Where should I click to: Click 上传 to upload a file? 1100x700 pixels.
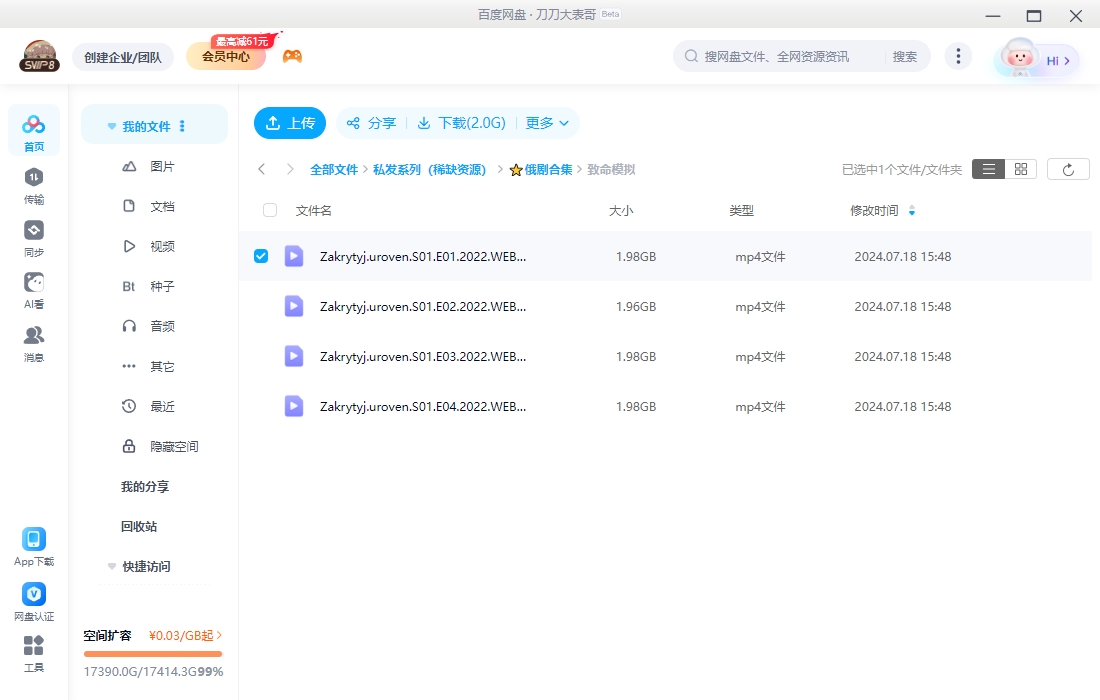289,123
